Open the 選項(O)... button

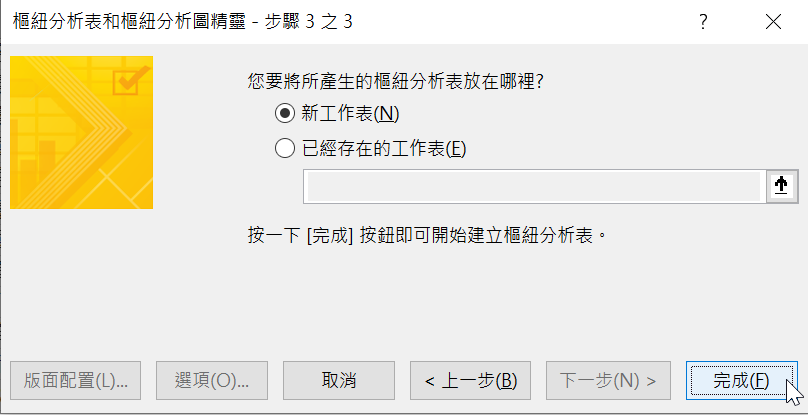pyautogui.click(x=212, y=380)
